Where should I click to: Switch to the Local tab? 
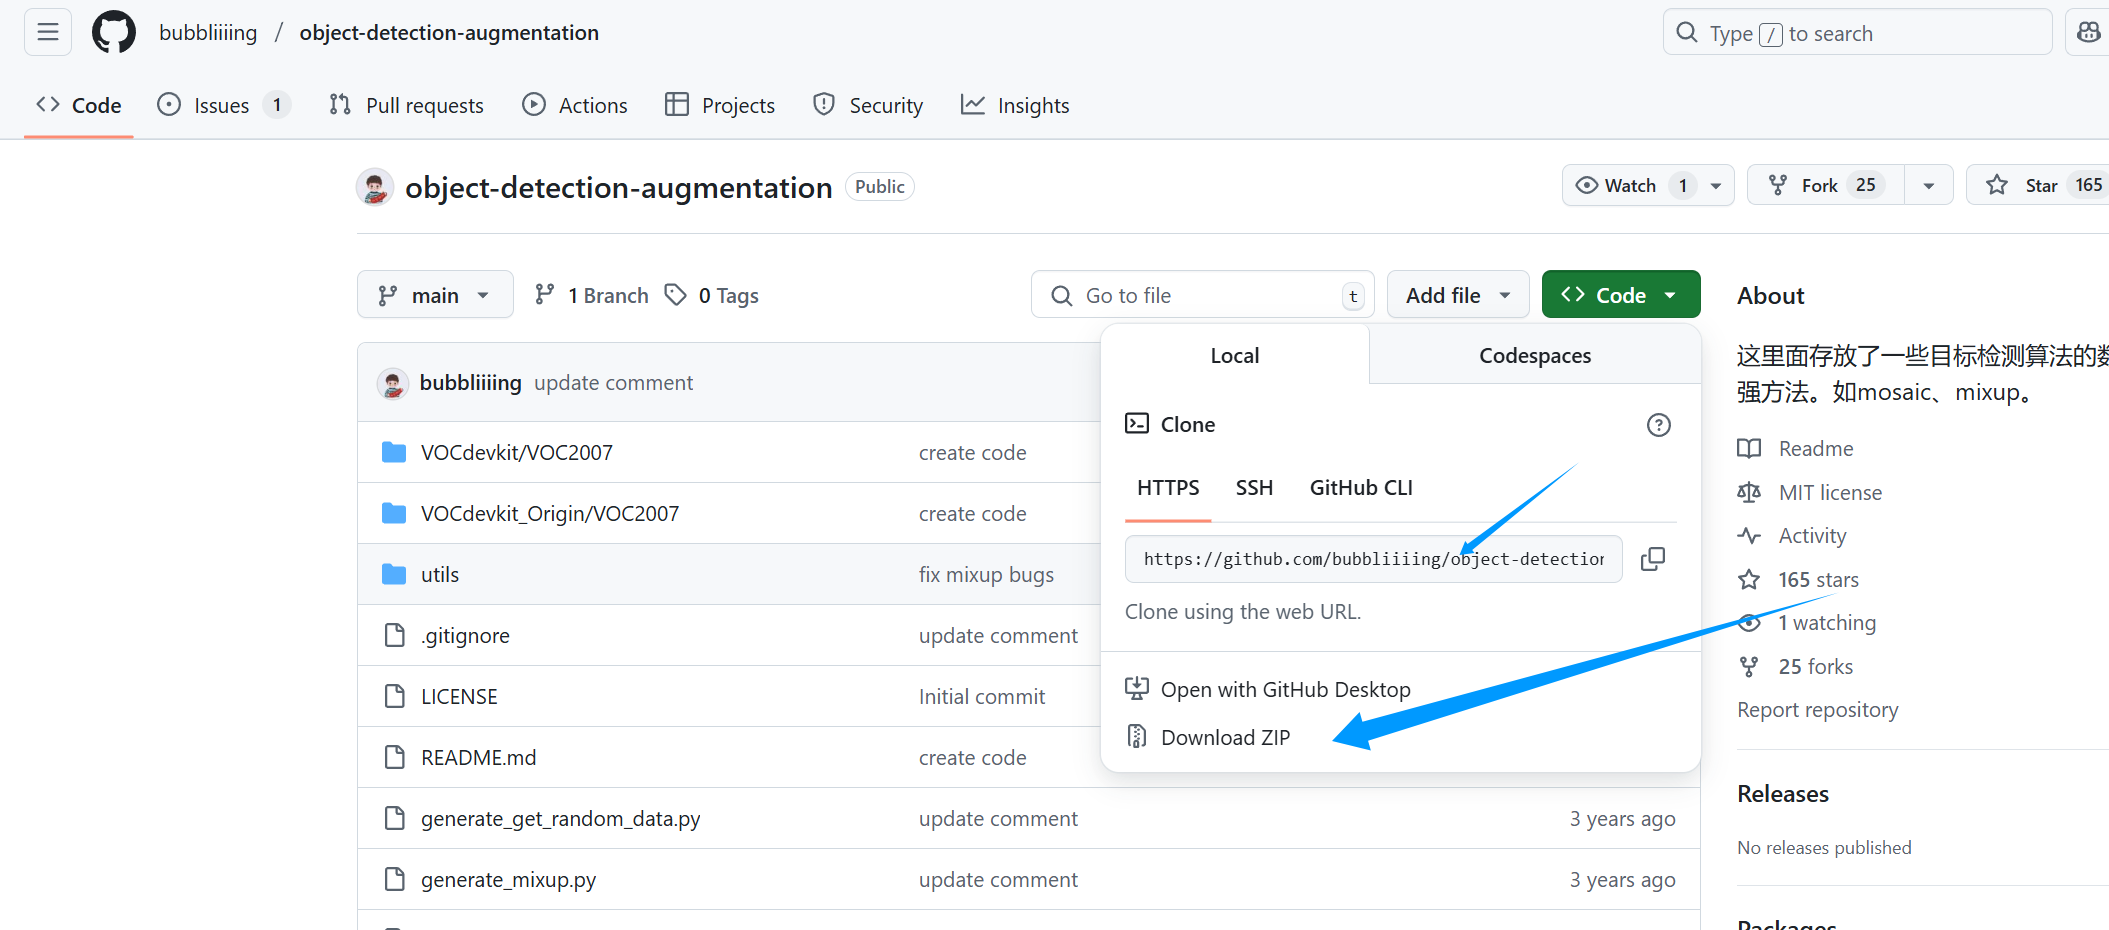[x=1235, y=356]
